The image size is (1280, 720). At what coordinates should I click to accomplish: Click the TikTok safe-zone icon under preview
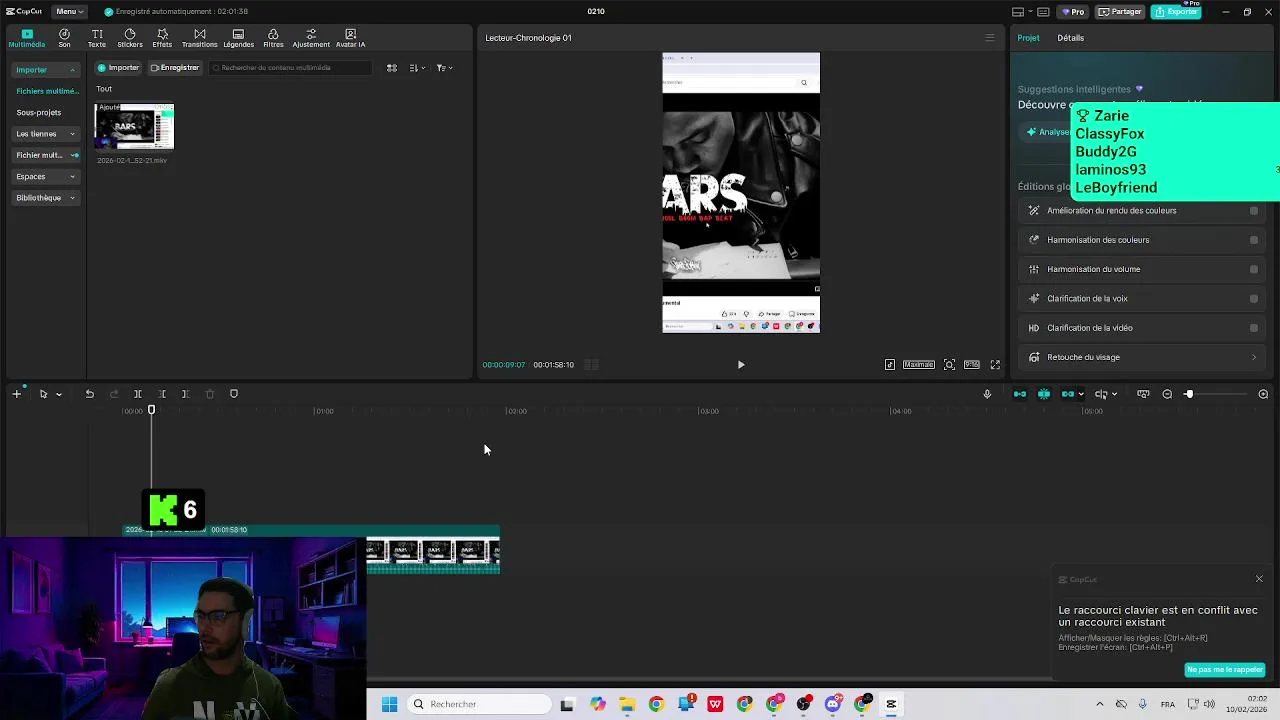[890, 365]
